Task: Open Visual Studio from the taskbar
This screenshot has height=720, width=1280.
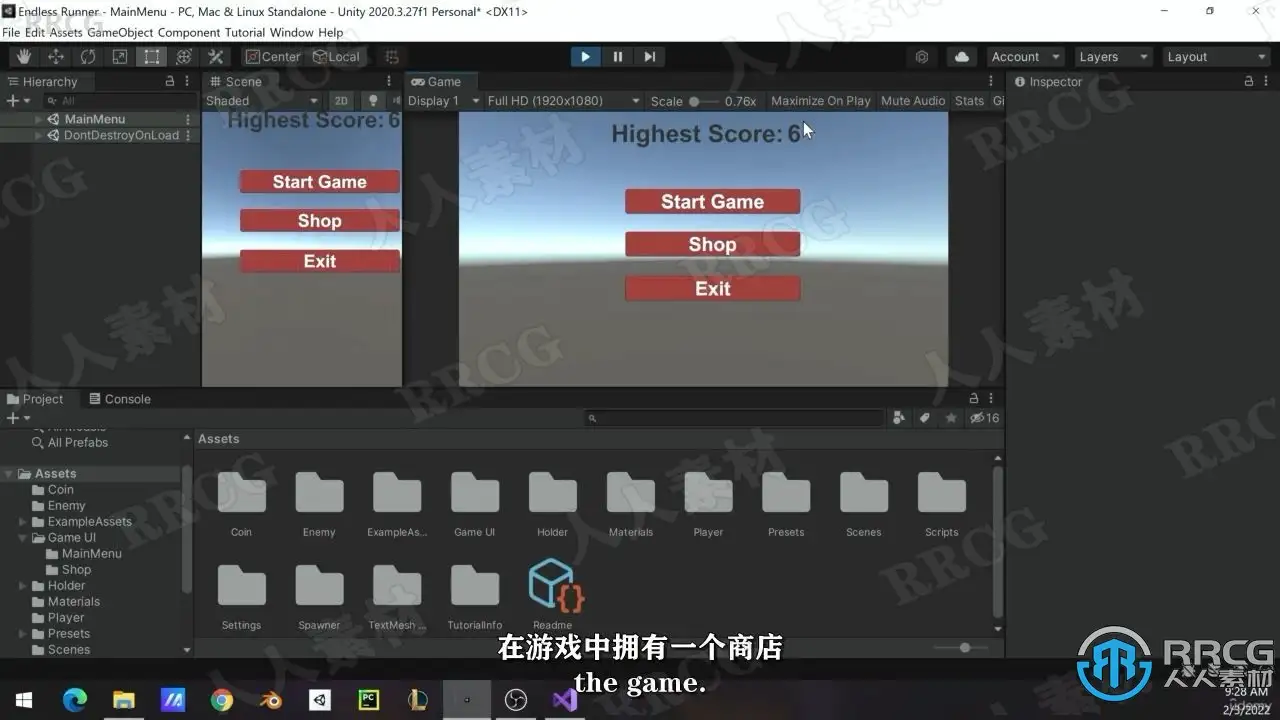Action: (565, 700)
